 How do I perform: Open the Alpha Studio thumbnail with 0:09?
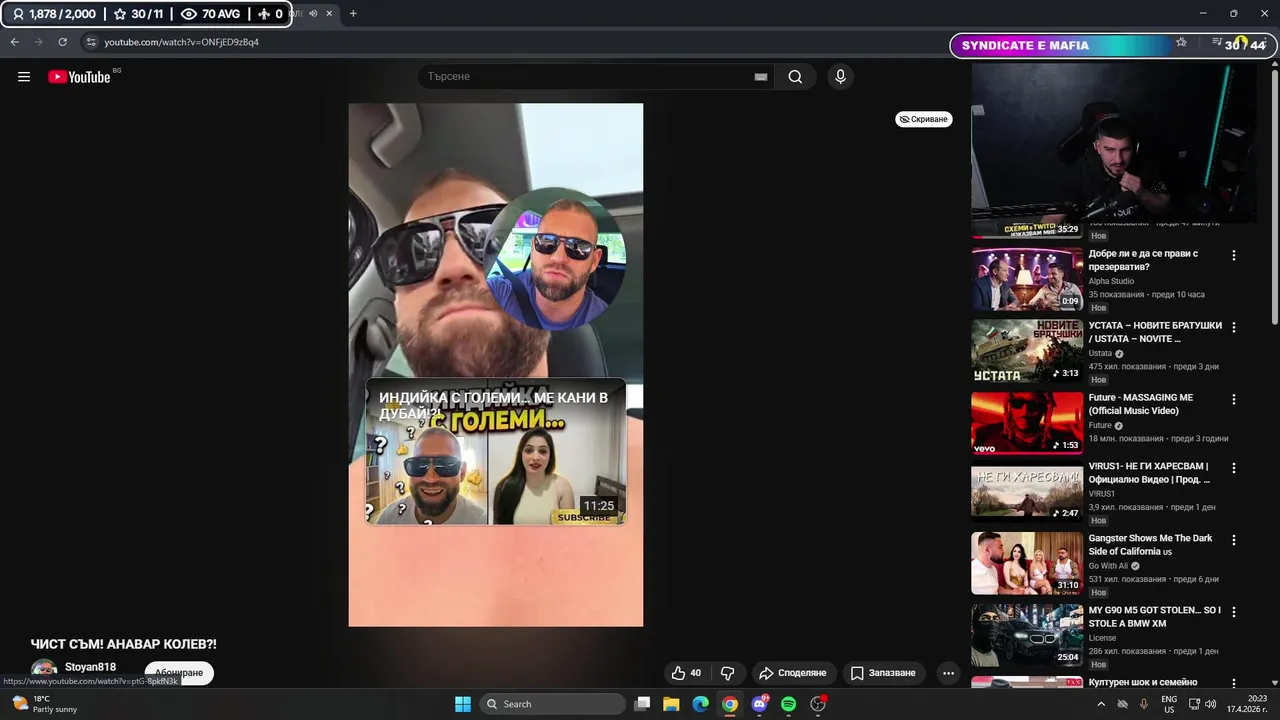pyautogui.click(x=1027, y=279)
